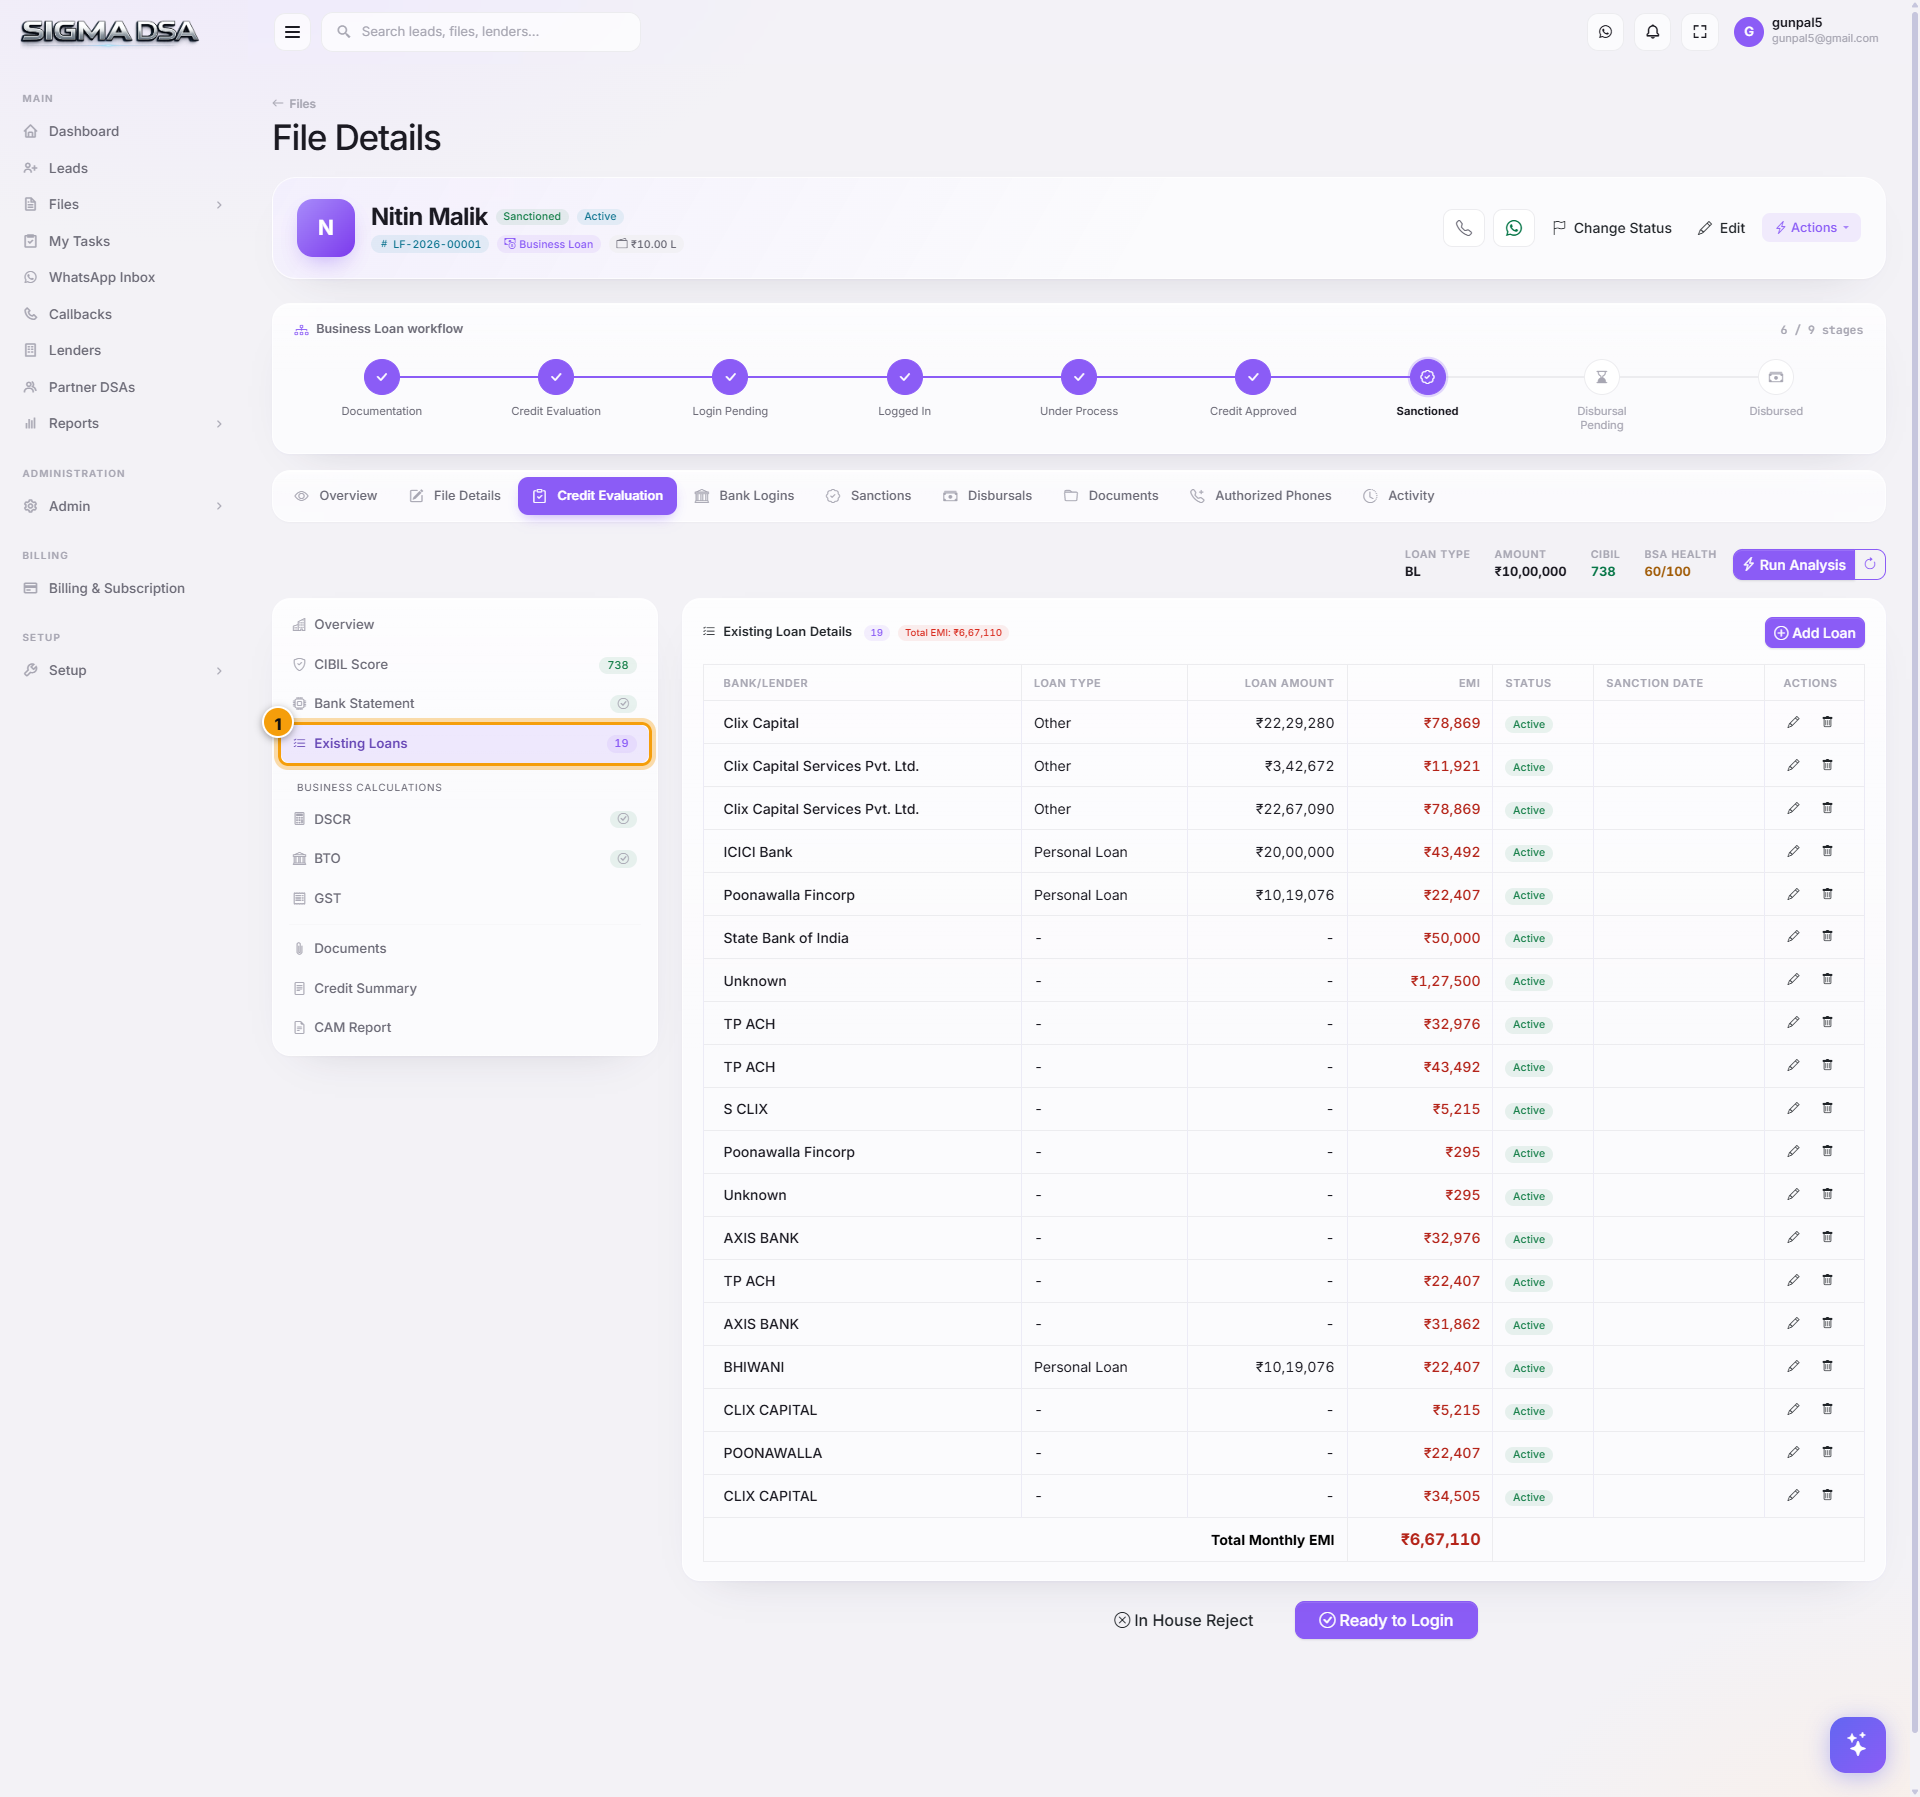Click the Sanctioned workflow stage icon

(1427, 377)
